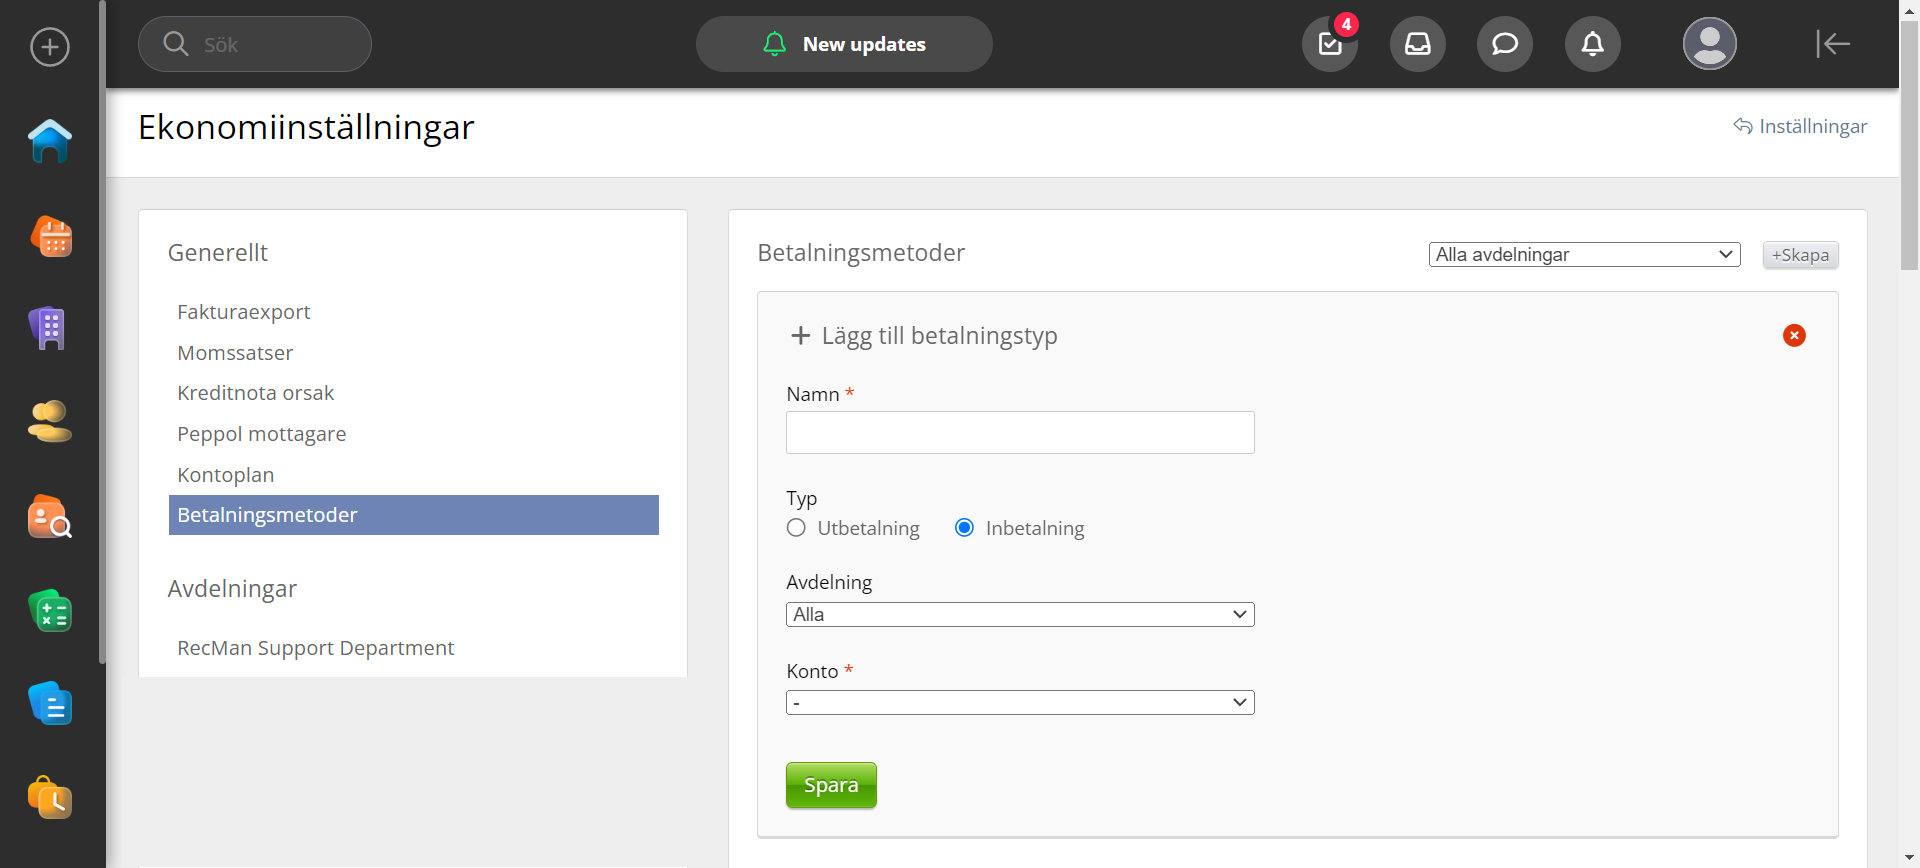The image size is (1920, 868).
Task: Open the orange calendar icon
Action: coord(50,237)
